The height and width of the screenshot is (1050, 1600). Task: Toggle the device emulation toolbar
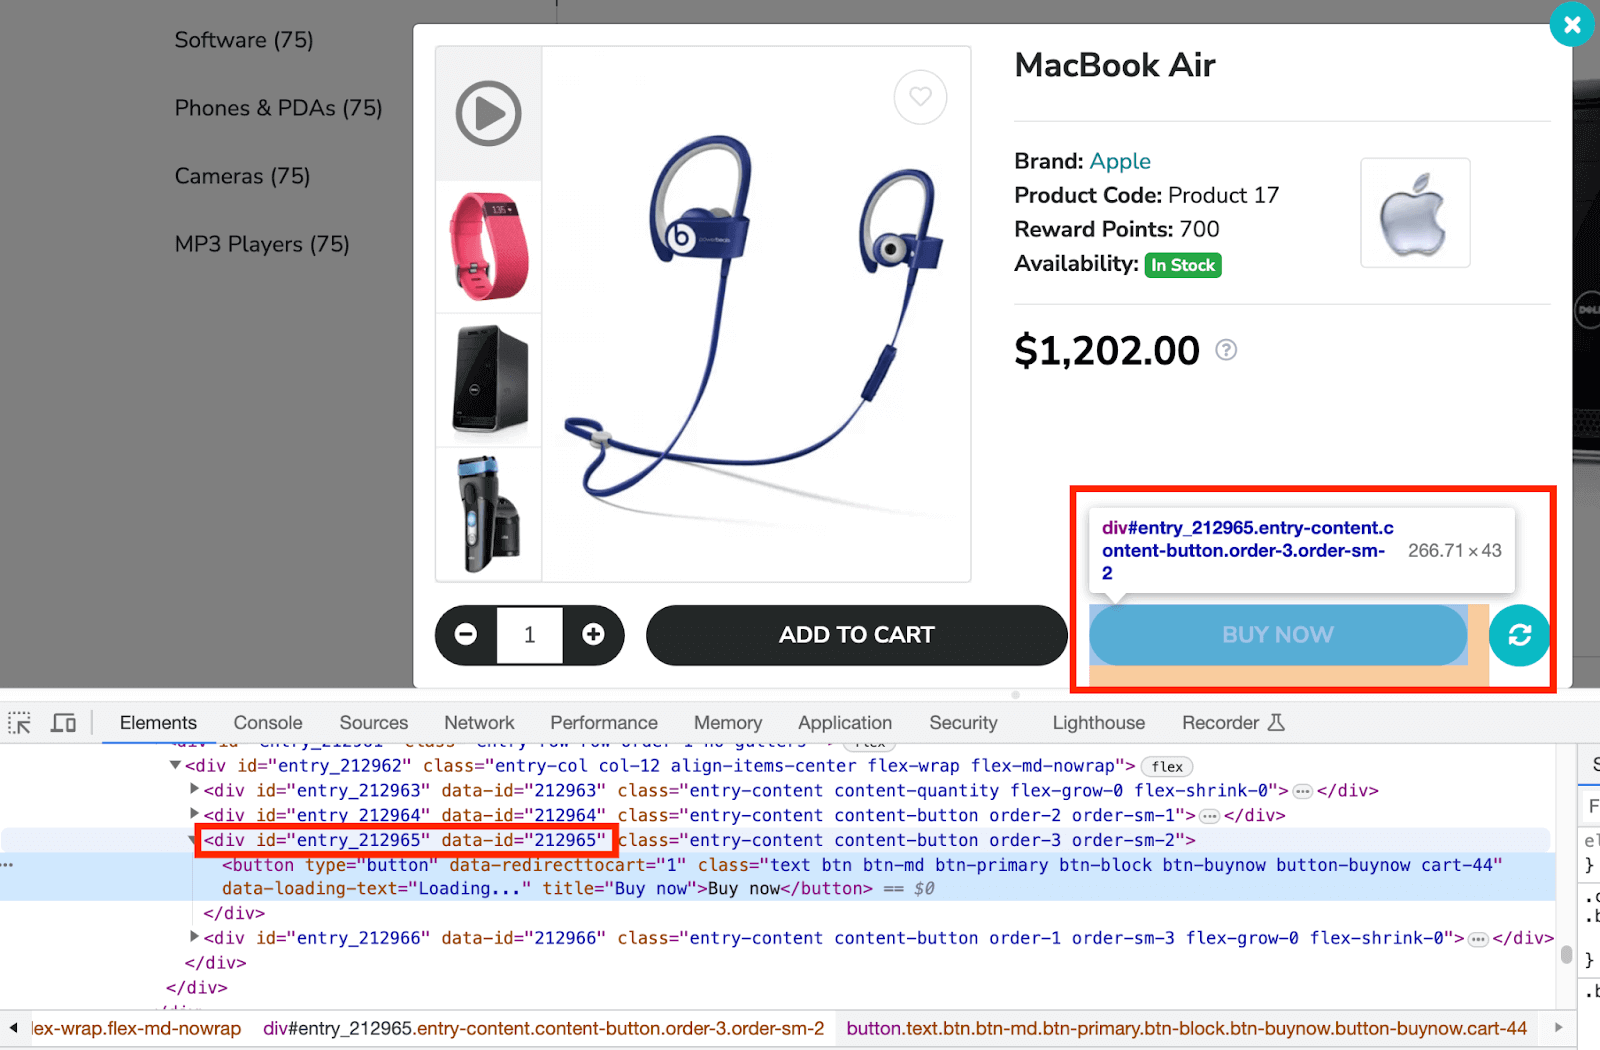62,722
